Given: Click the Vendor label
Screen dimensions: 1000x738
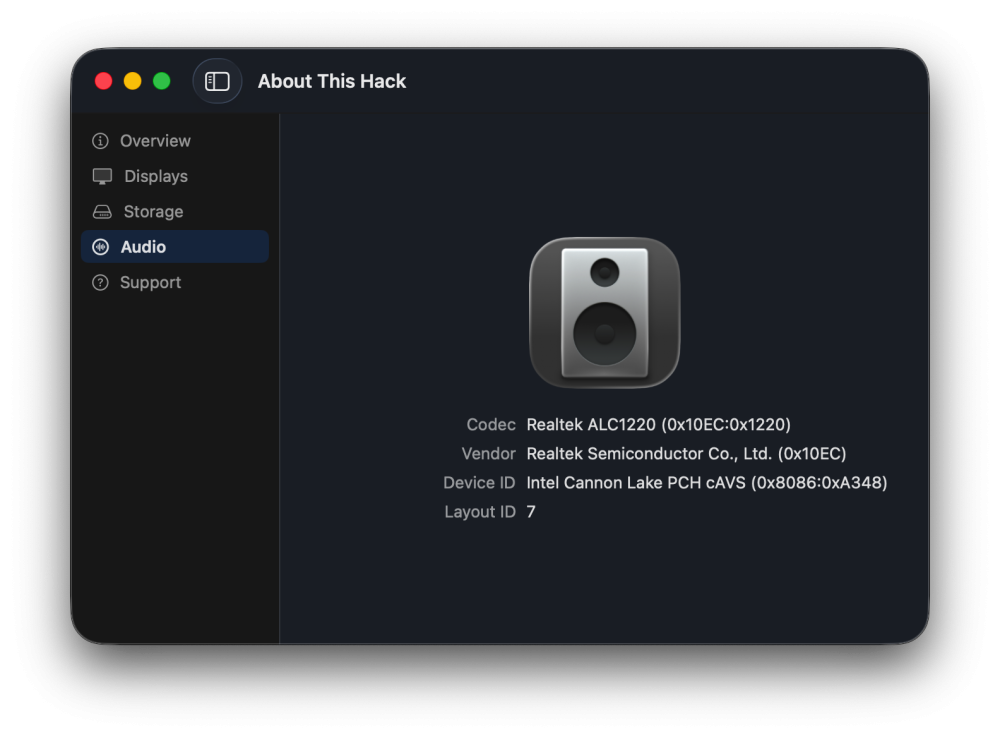Looking at the screenshot, I should pos(489,454).
